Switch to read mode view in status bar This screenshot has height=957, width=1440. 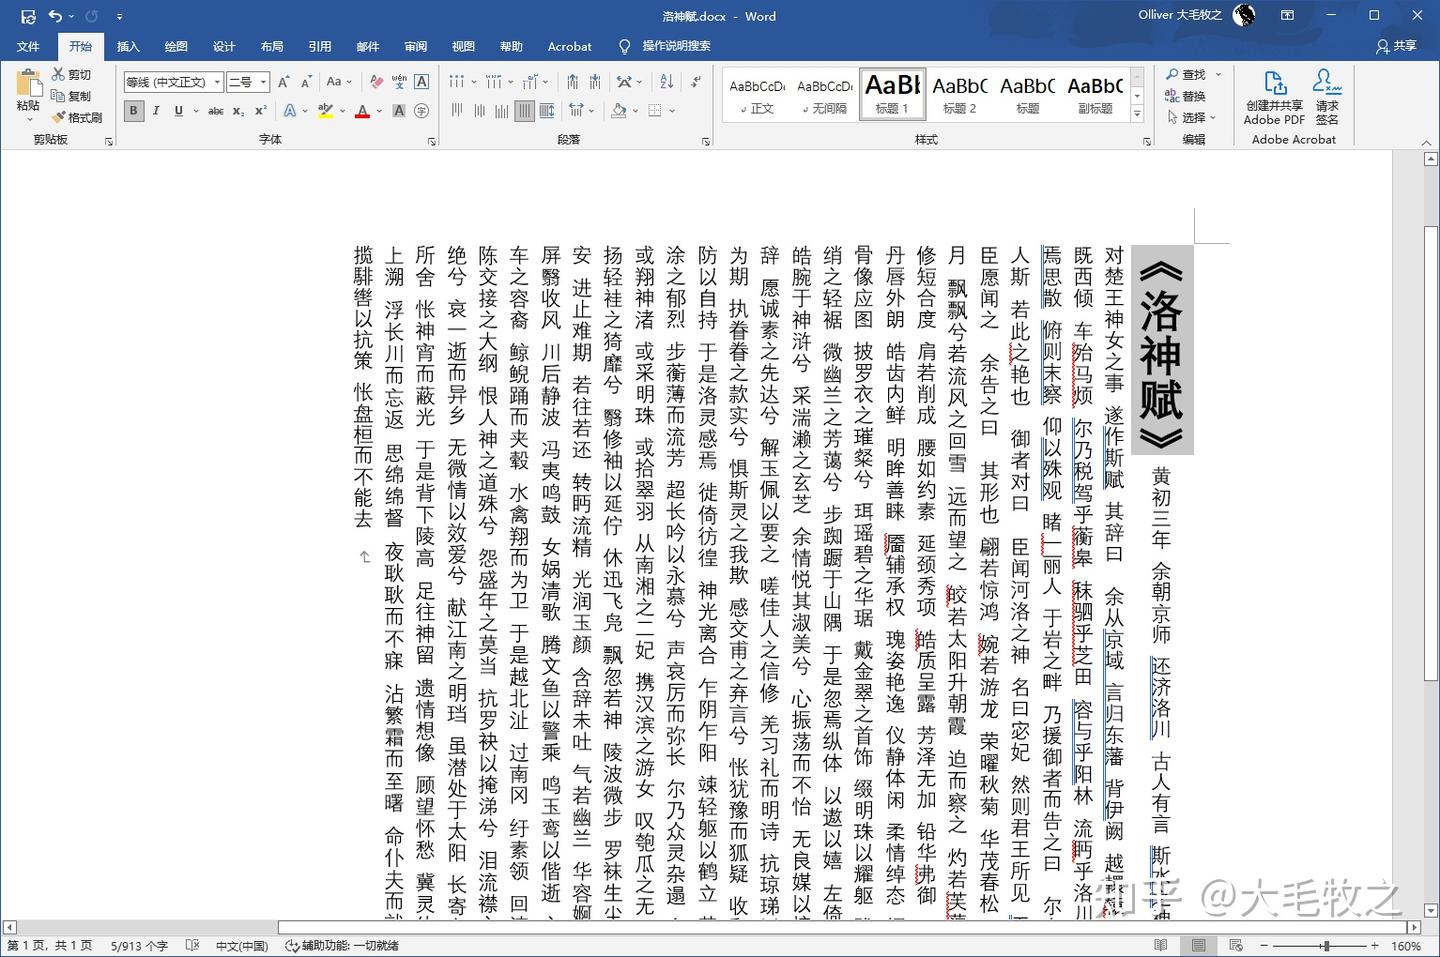(x=1160, y=945)
